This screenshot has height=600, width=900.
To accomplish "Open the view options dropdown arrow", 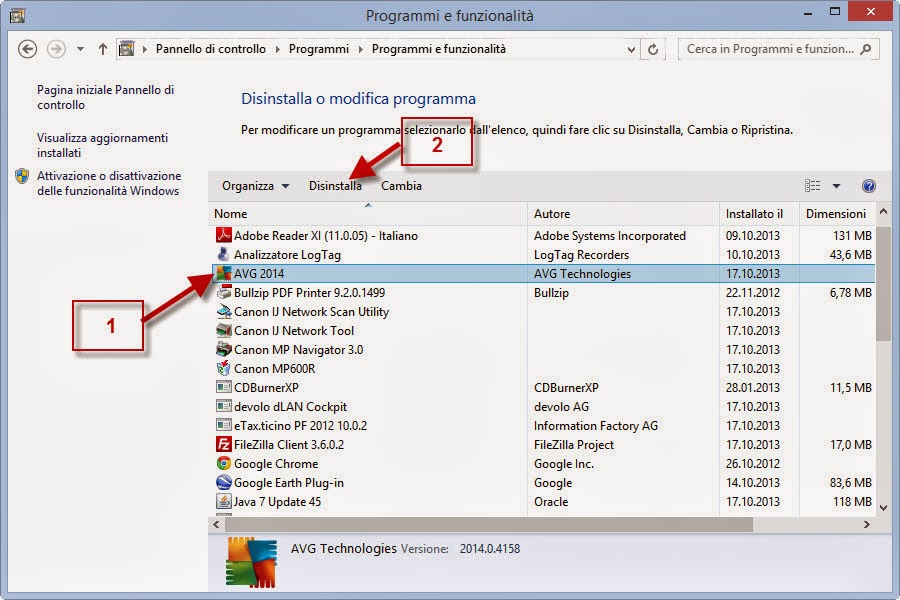I will click(836, 186).
